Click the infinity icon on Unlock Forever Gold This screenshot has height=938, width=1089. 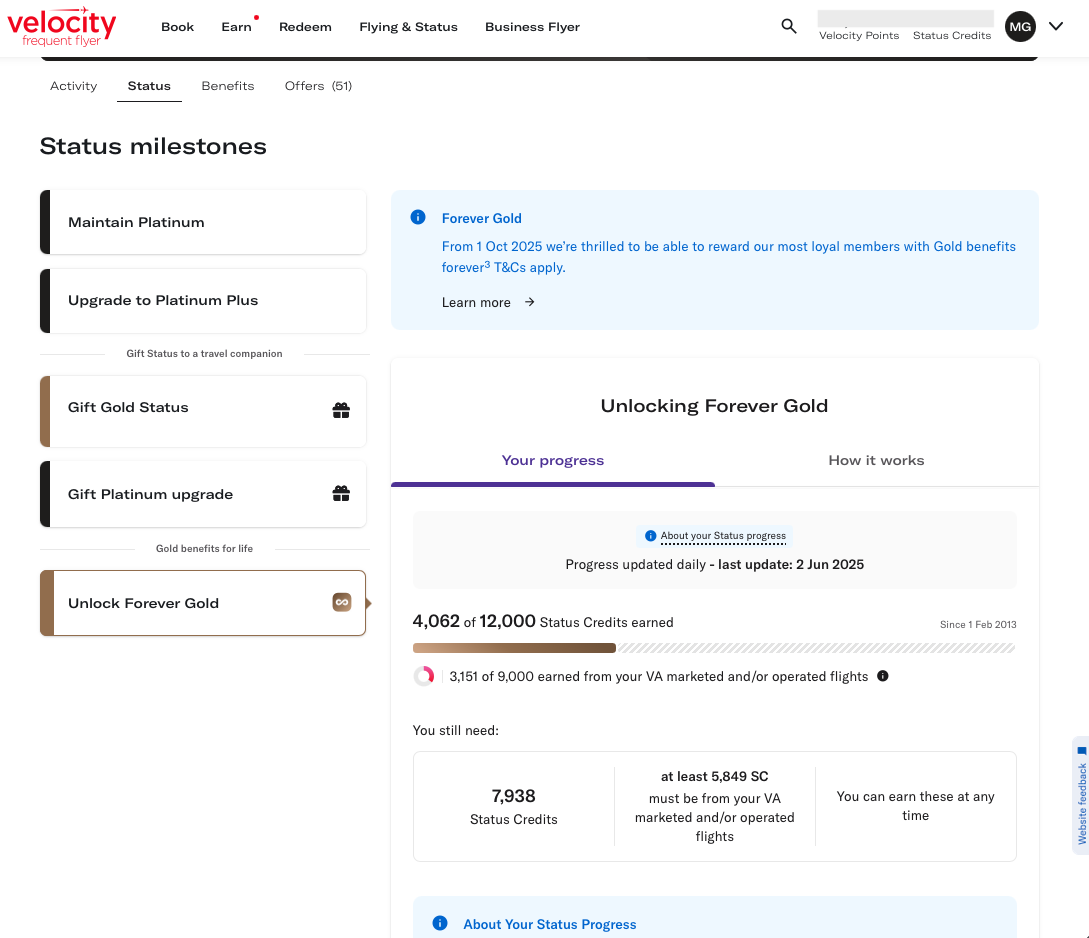click(342, 602)
